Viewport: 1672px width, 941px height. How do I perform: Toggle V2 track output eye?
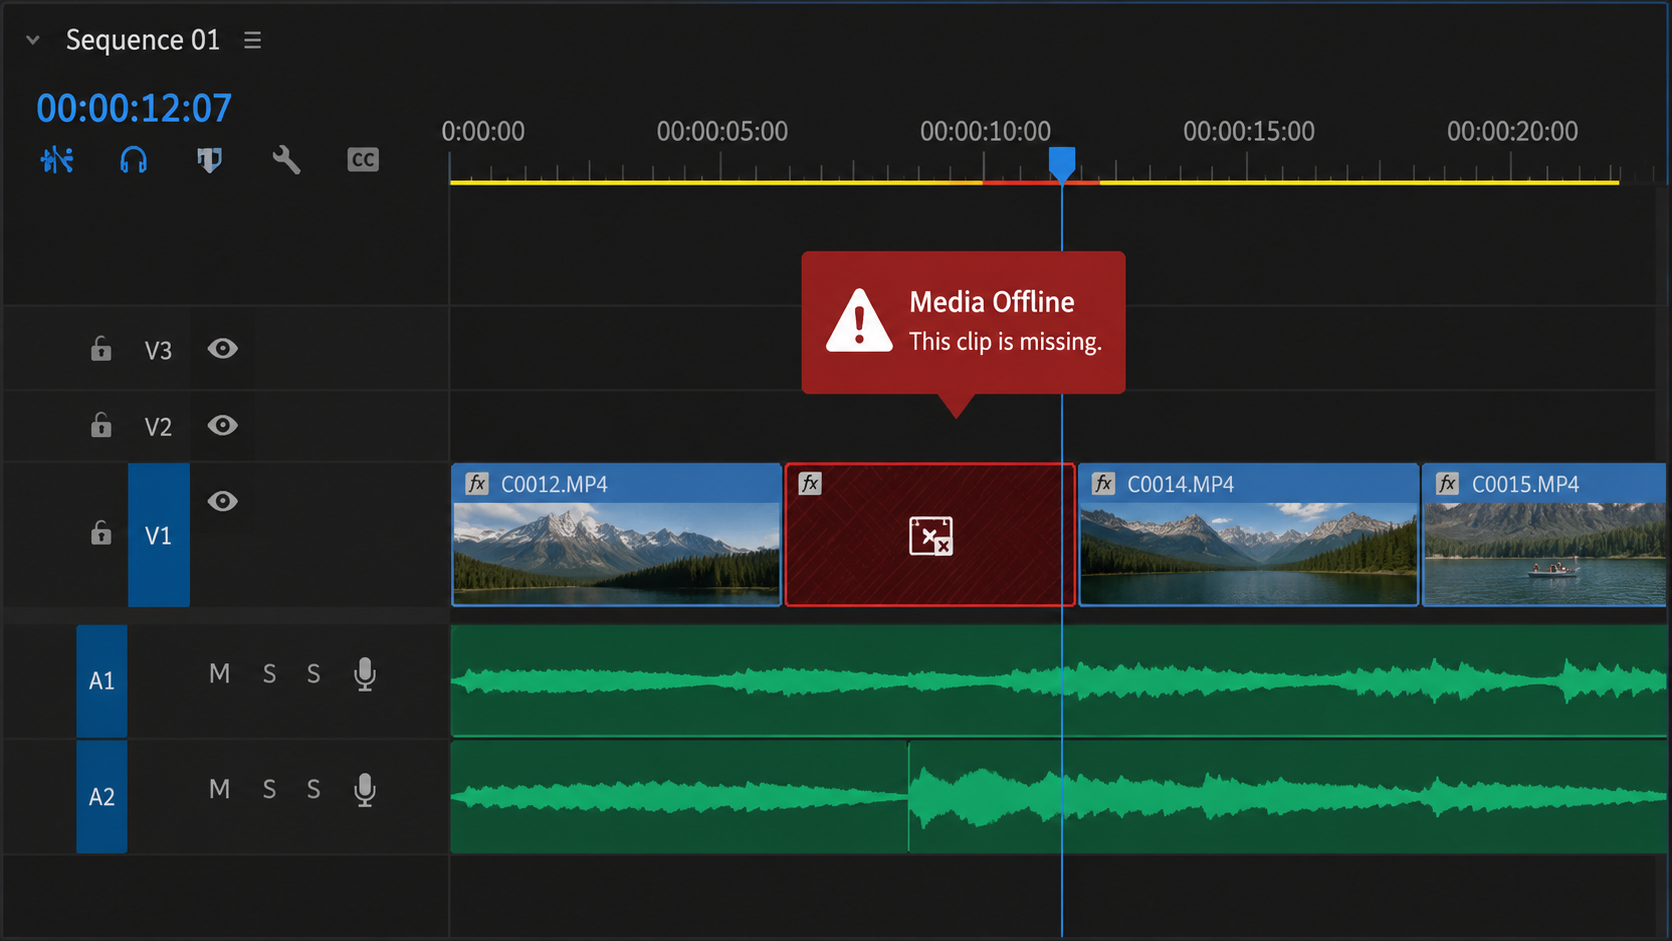pos(222,425)
